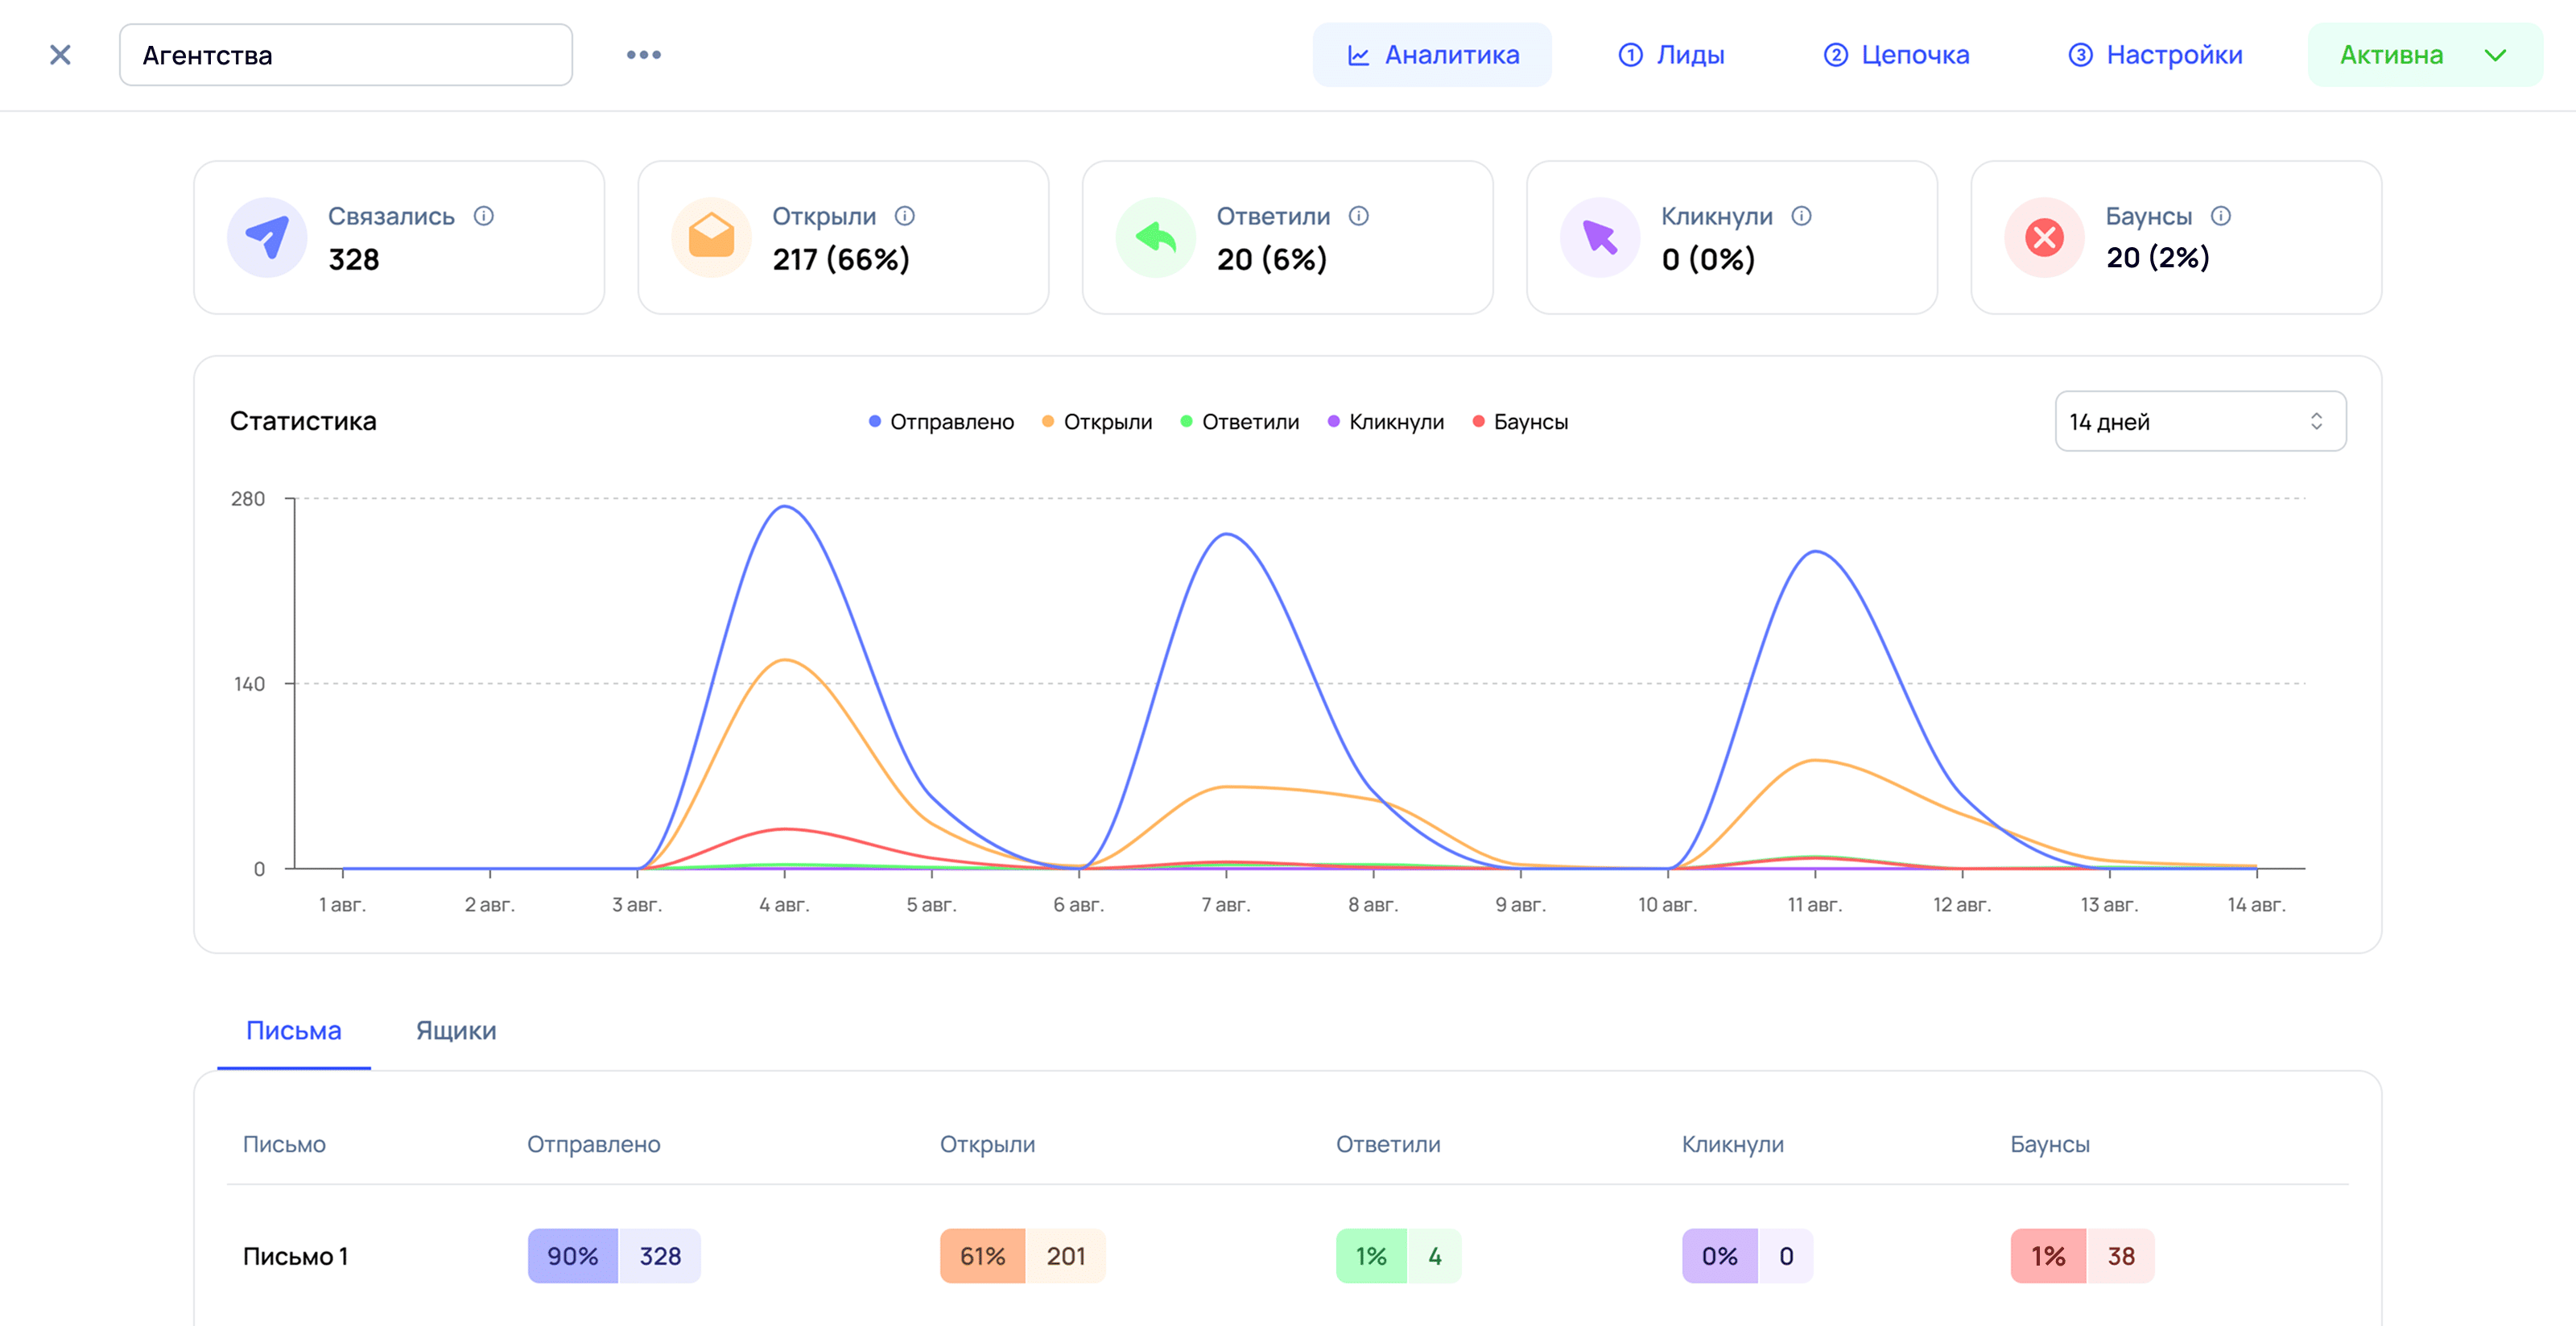Viewport: 2576px width, 1326px height.
Task: Click the paper plane Связались icon
Action: pyautogui.click(x=267, y=238)
